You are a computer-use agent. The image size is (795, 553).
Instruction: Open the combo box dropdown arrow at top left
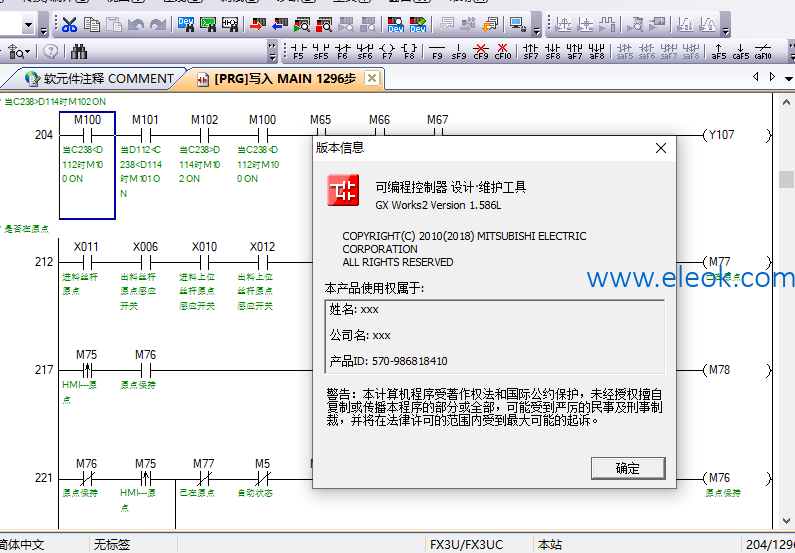[28, 24]
